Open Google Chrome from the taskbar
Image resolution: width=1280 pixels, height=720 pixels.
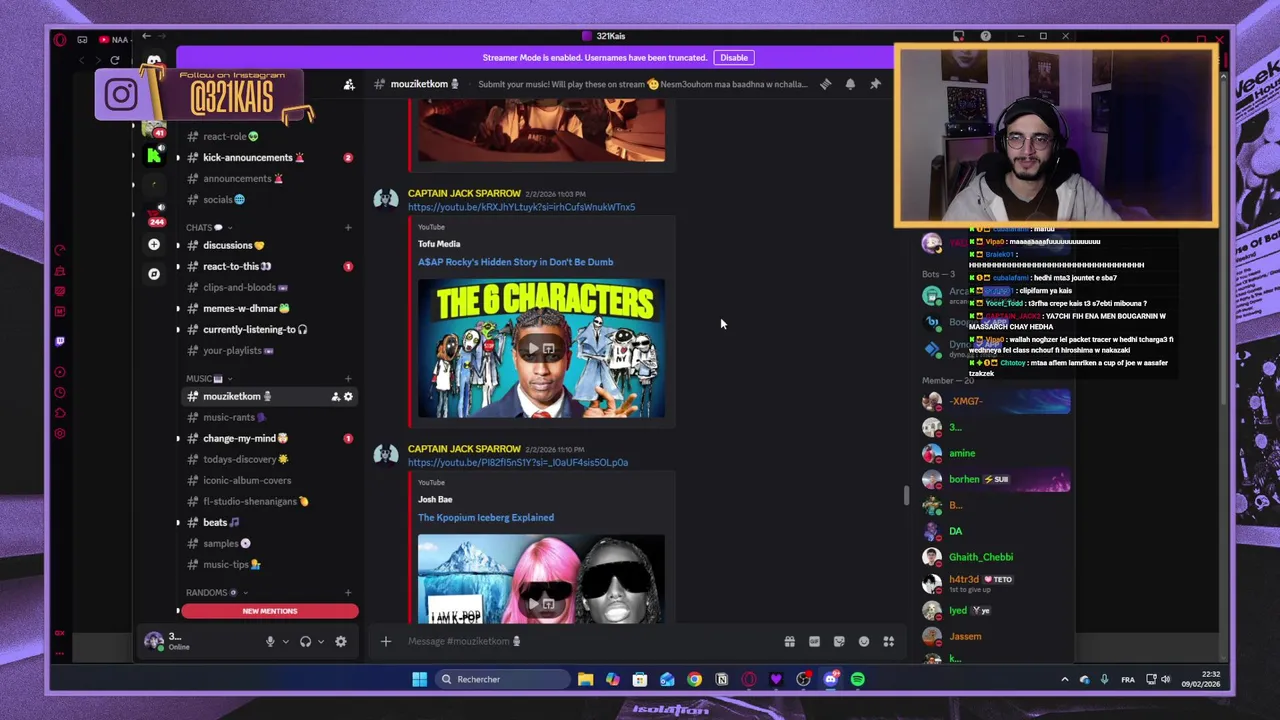[694, 680]
